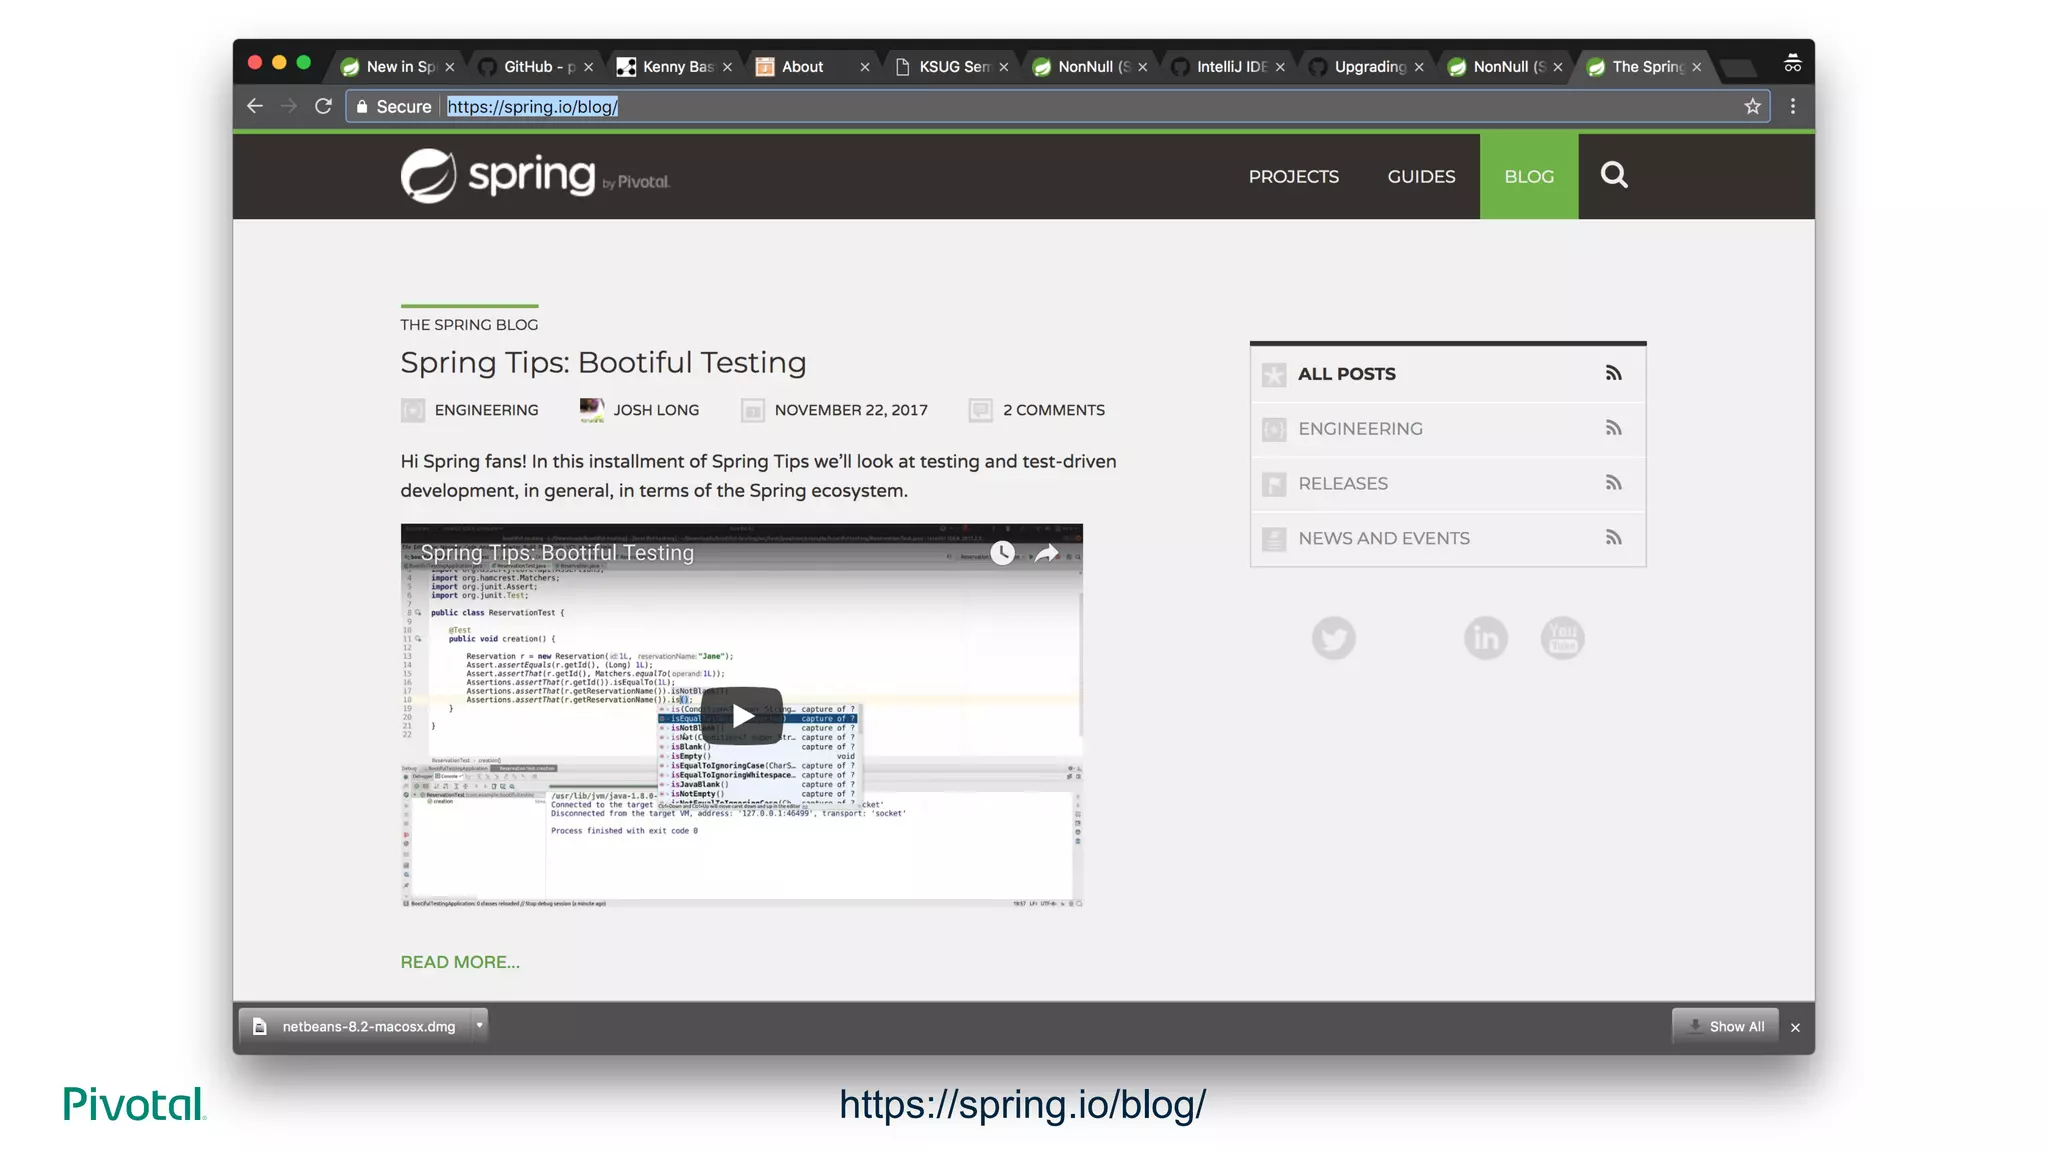Image resolution: width=2048 pixels, height=1152 pixels.
Task: Reload the page with refresh icon
Action: 323,106
